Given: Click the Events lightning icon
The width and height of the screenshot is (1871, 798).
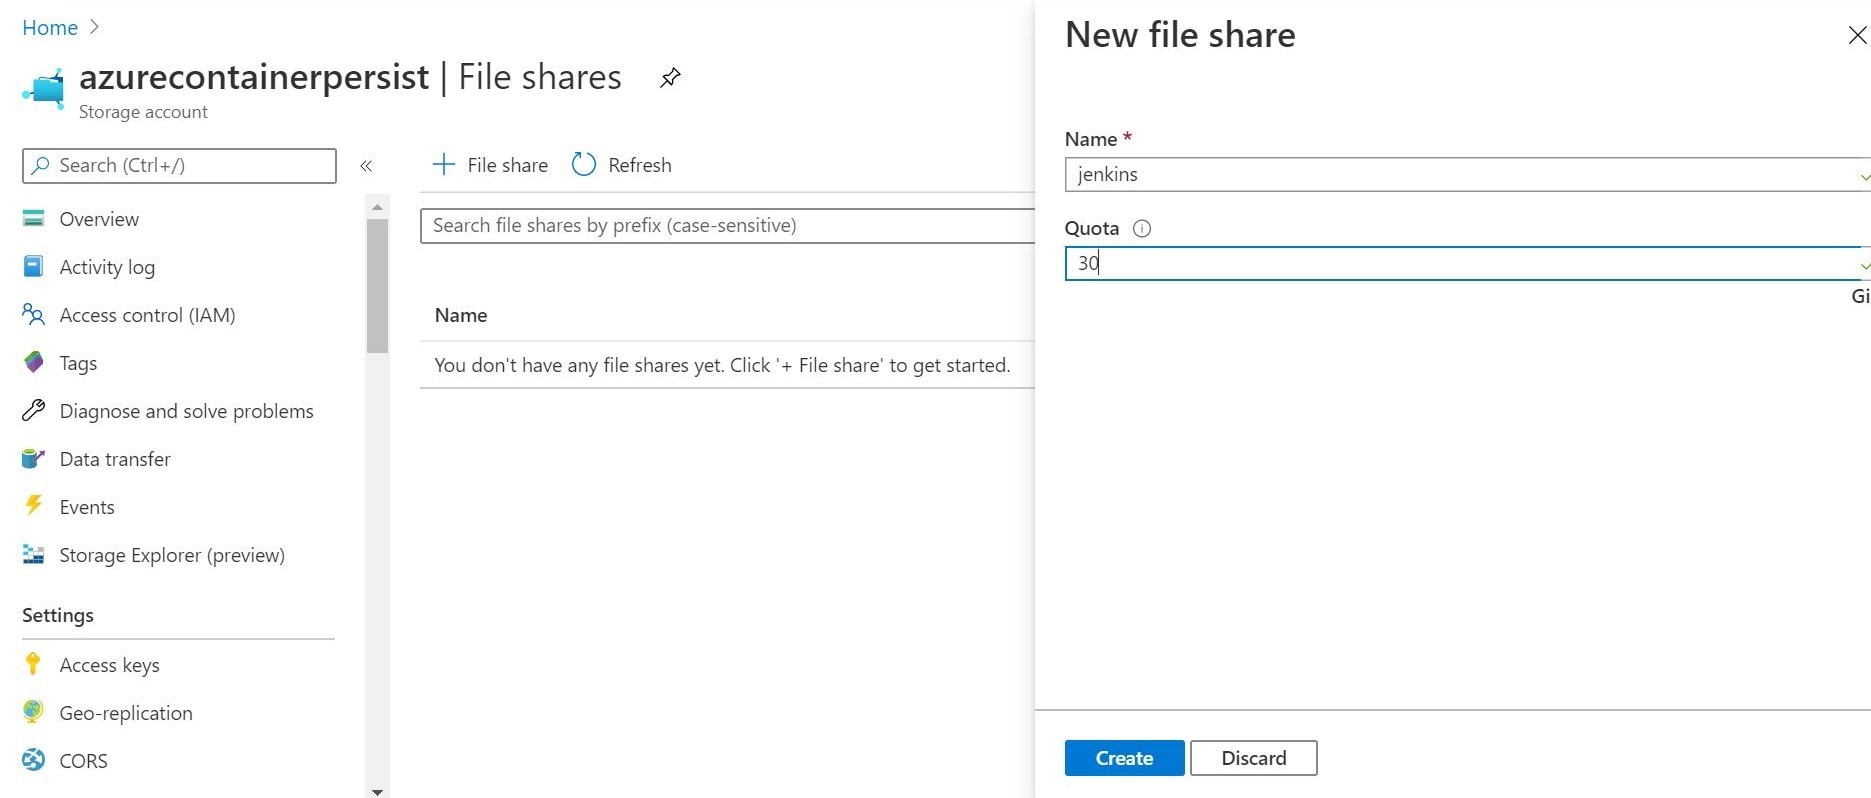Looking at the screenshot, I should coord(34,505).
